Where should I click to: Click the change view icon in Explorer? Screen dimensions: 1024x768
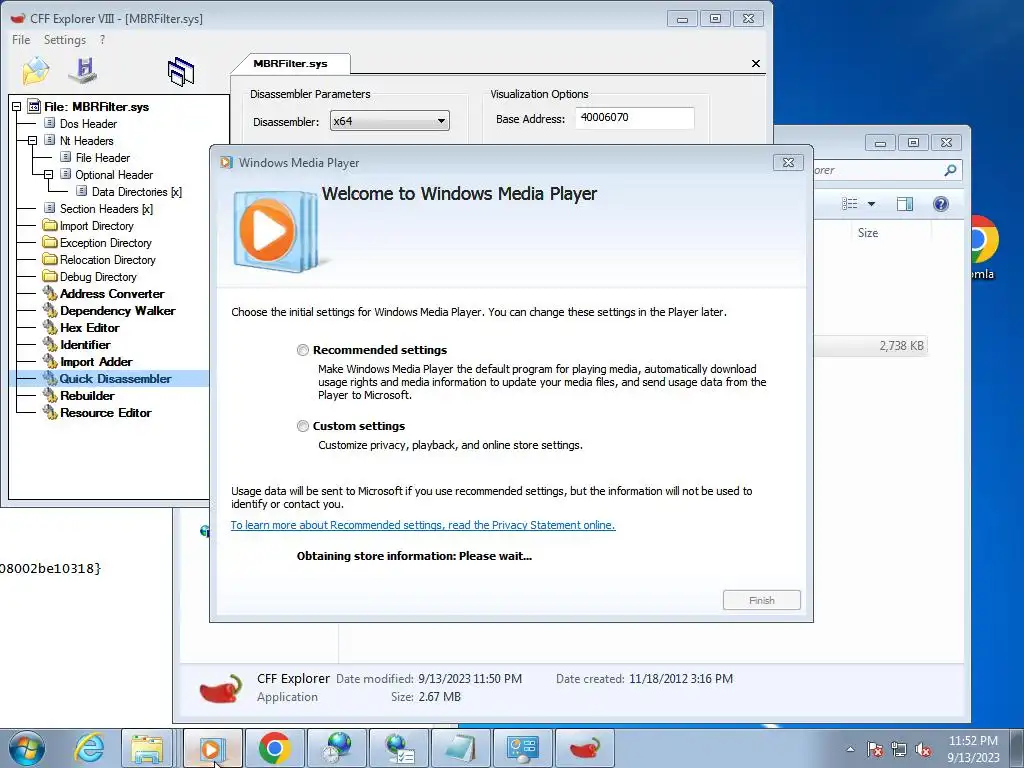(x=850, y=204)
